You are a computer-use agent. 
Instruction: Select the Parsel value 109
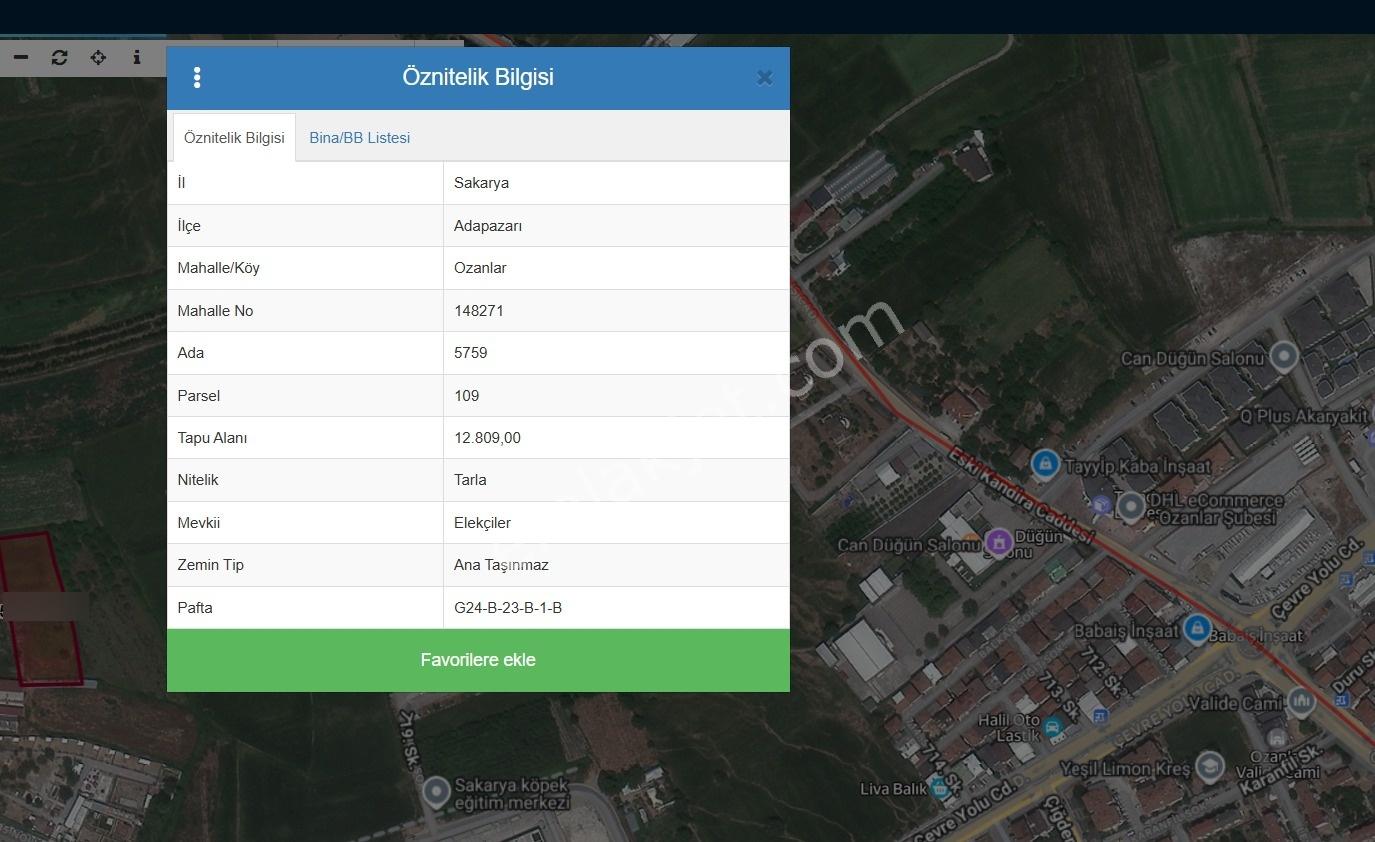(x=467, y=396)
